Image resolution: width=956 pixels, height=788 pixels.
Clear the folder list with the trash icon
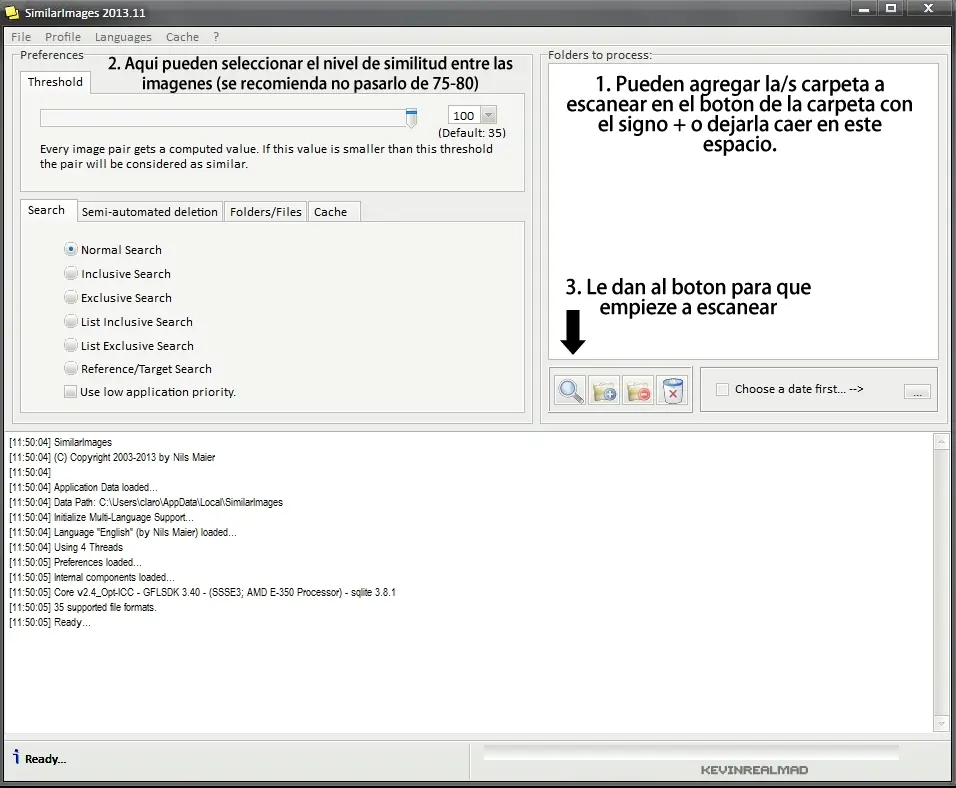click(x=672, y=390)
